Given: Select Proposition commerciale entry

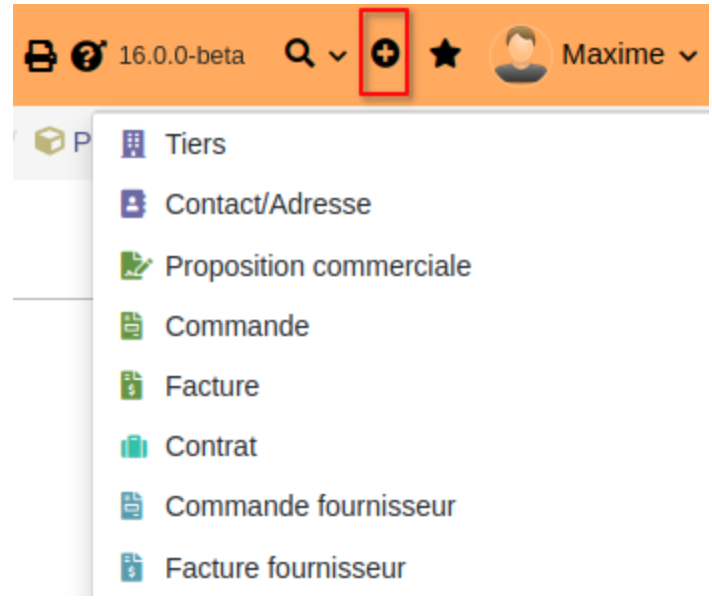Looking at the screenshot, I should [x=318, y=266].
